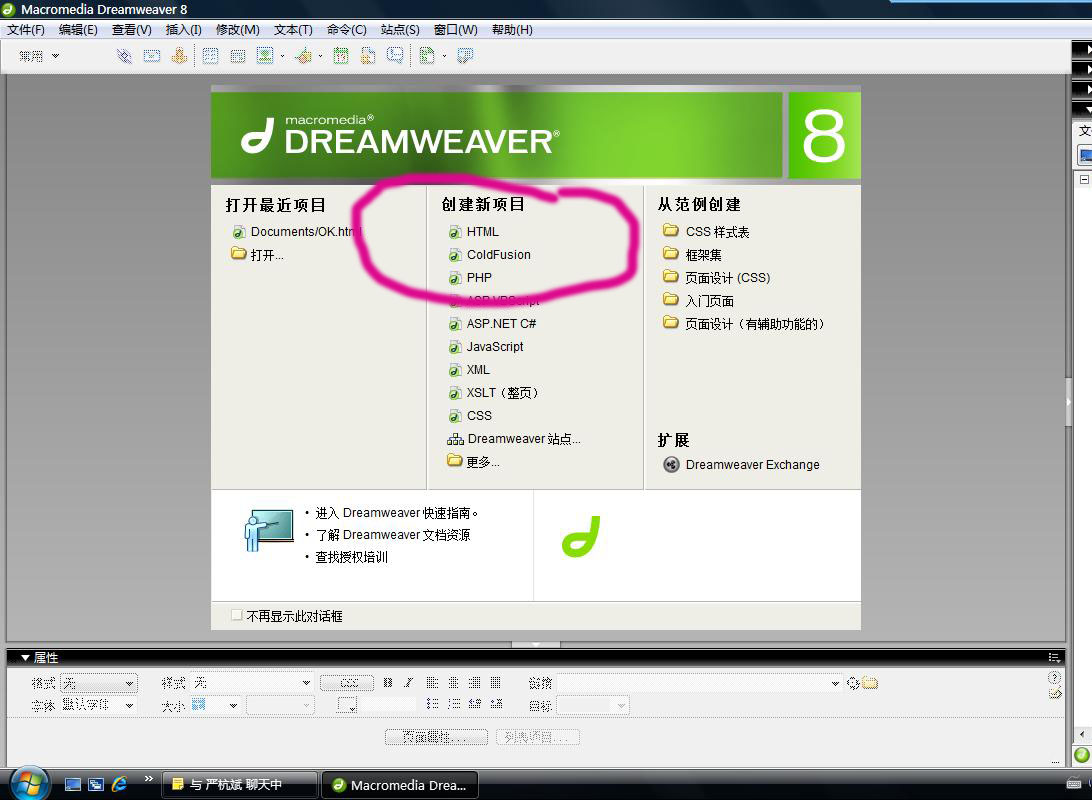Open the 帮助(H) menu
Image resolution: width=1092 pixels, height=800 pixels.
(512, 29)
